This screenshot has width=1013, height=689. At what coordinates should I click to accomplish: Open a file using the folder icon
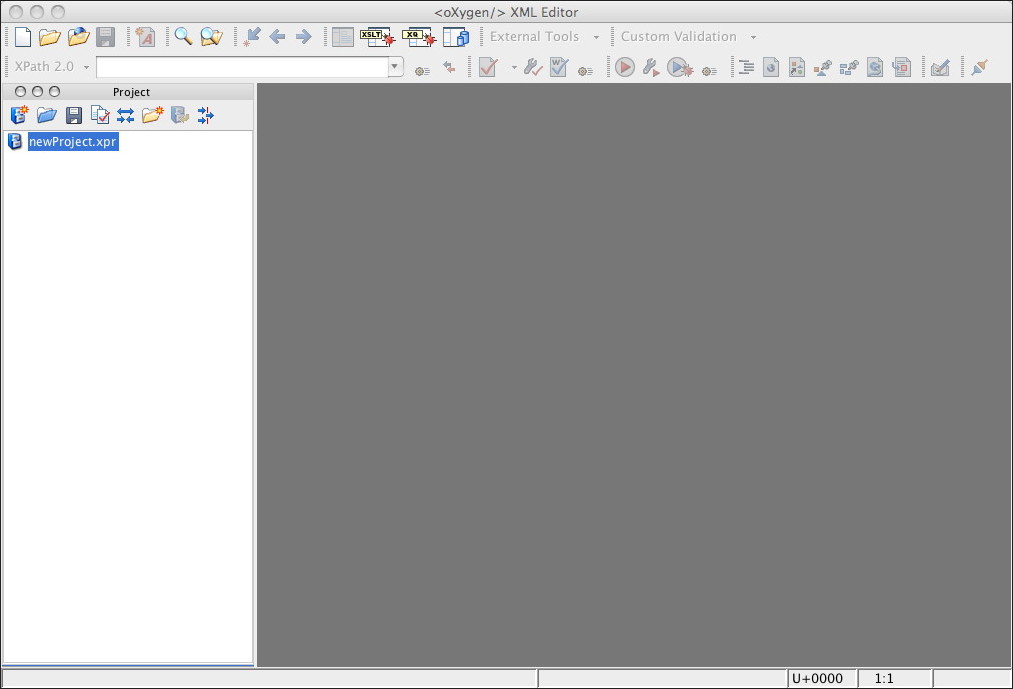[50, 37]
